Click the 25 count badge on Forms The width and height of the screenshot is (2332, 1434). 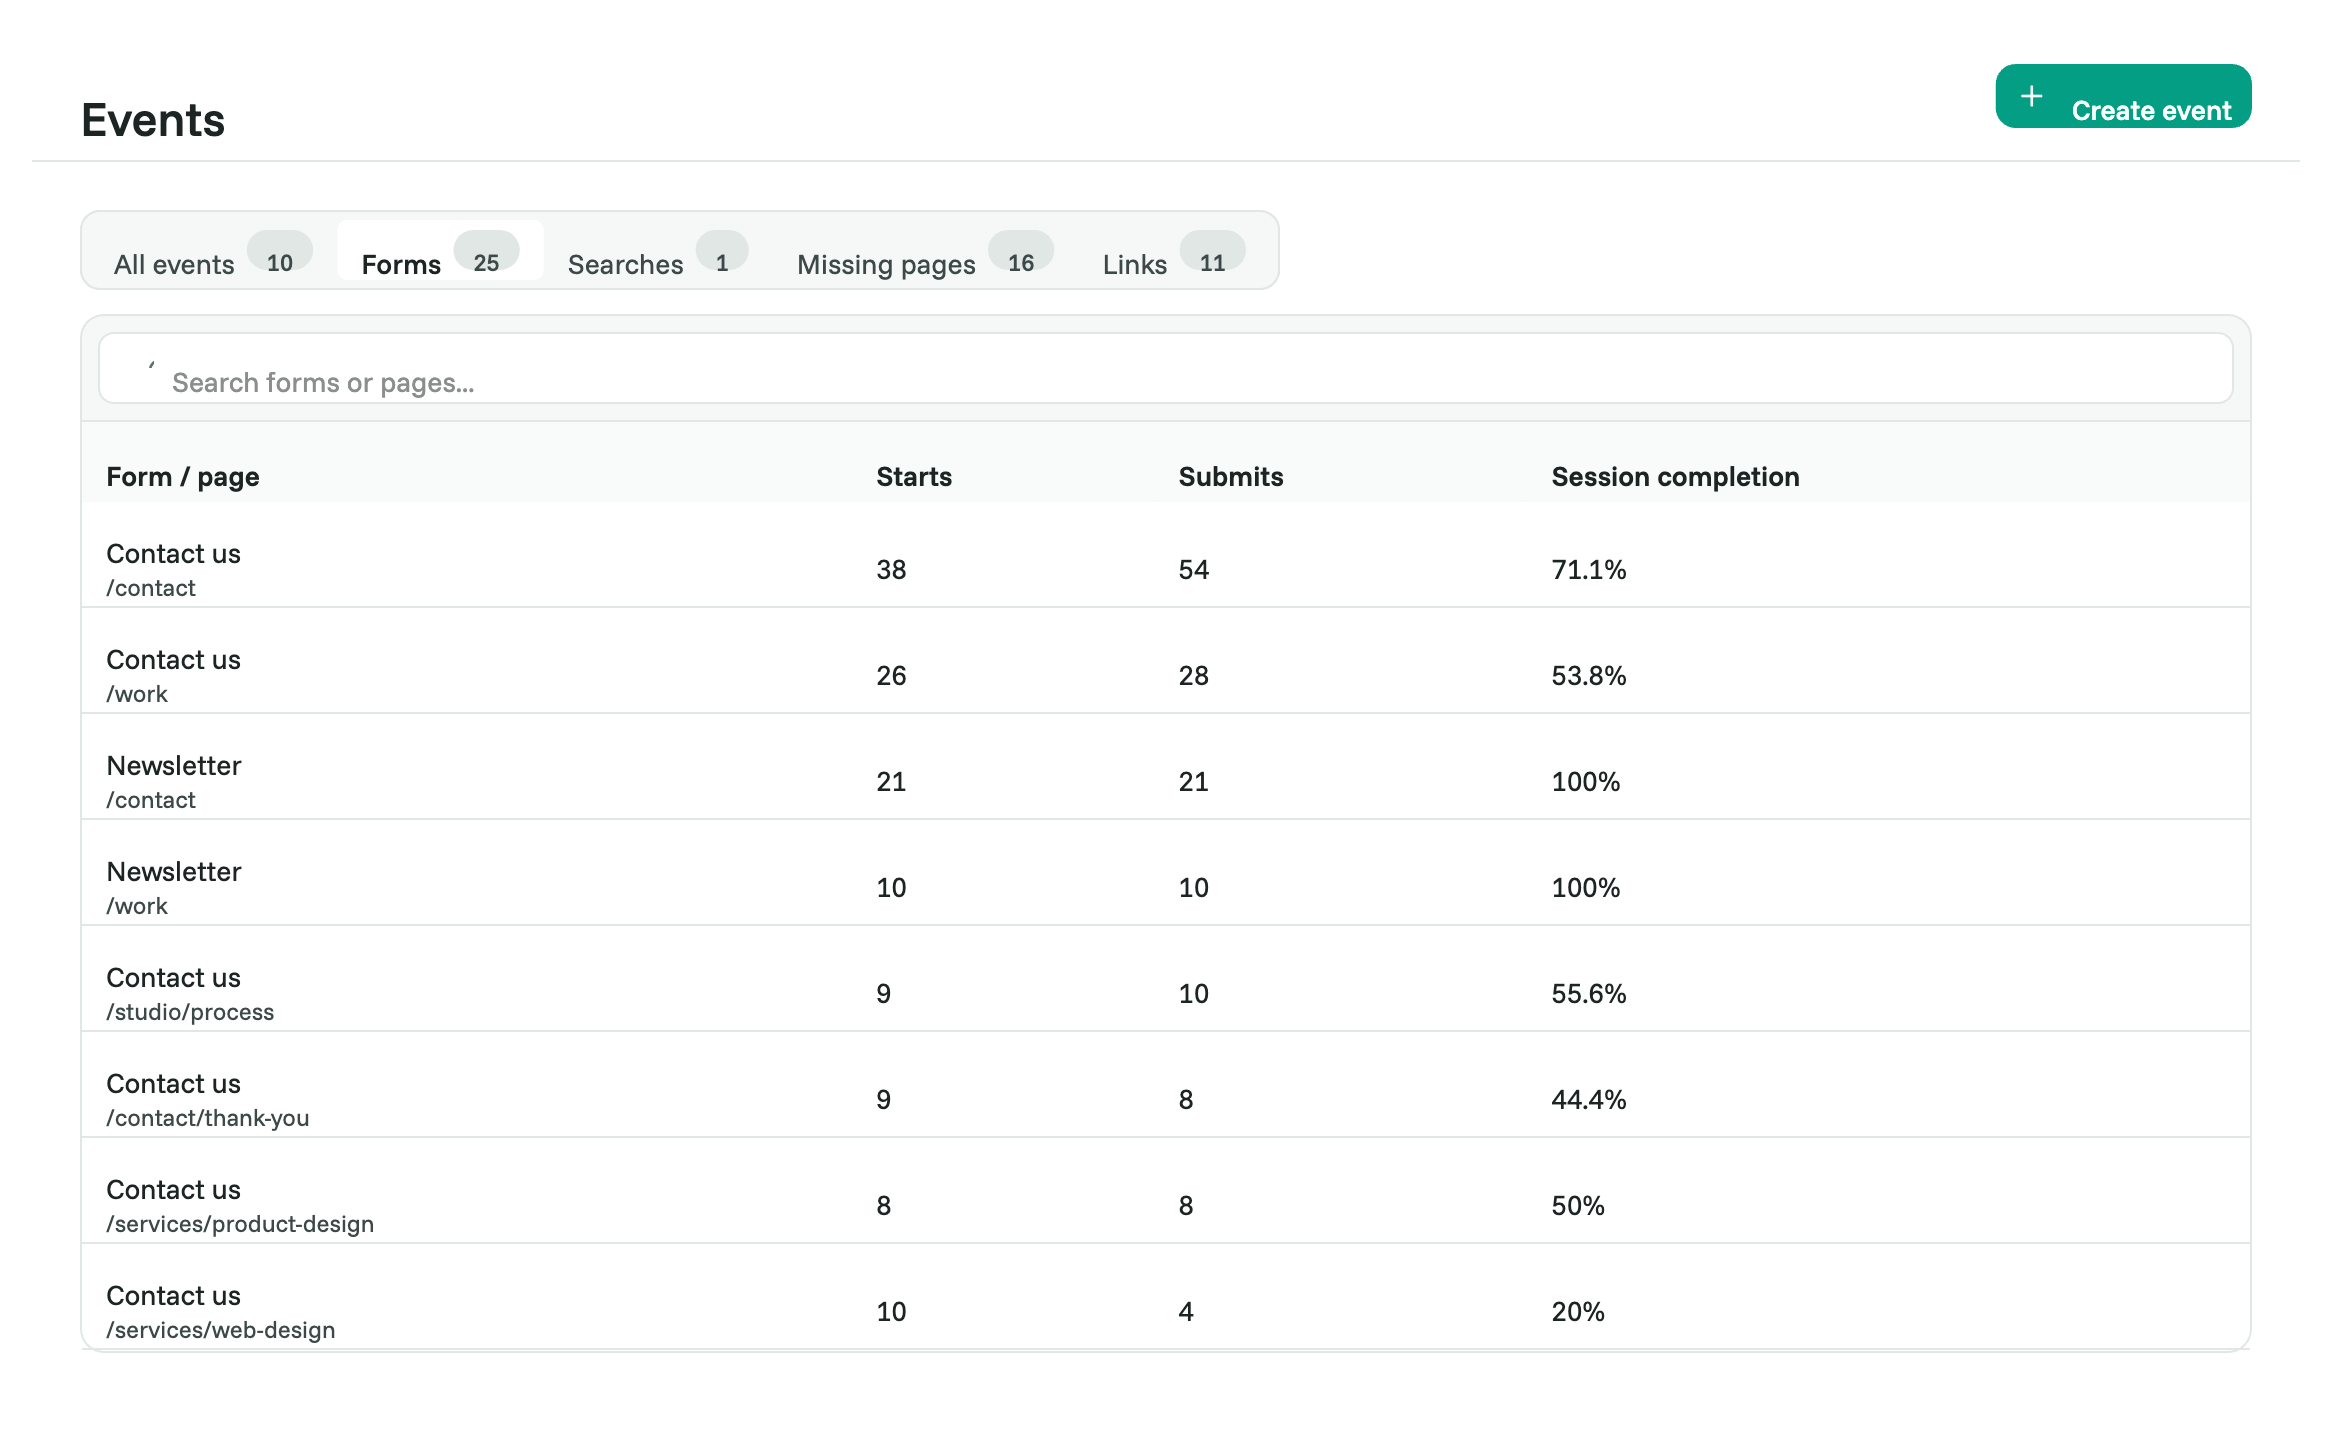[486, 252]
